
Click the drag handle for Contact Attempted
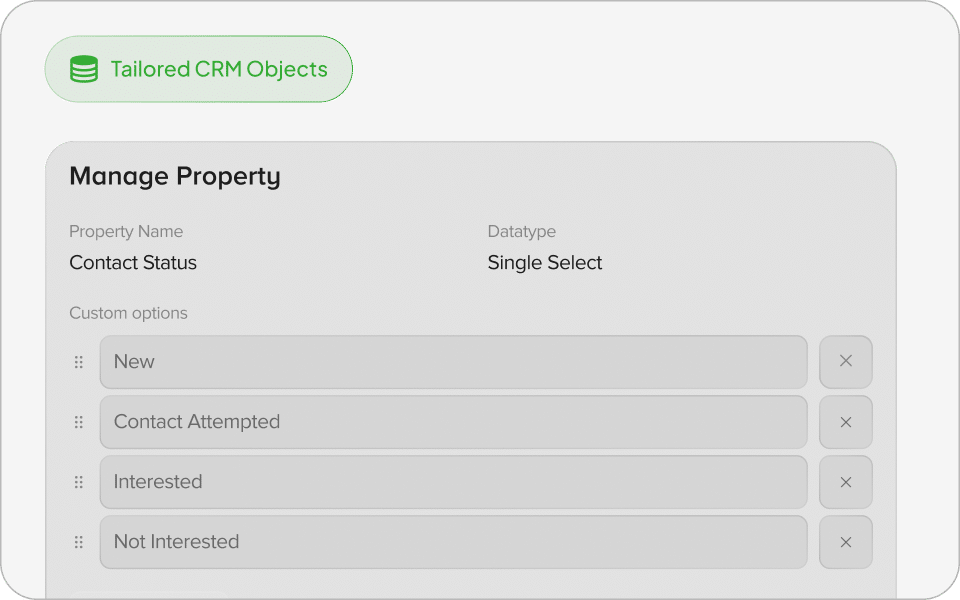[x=79, y=422]
